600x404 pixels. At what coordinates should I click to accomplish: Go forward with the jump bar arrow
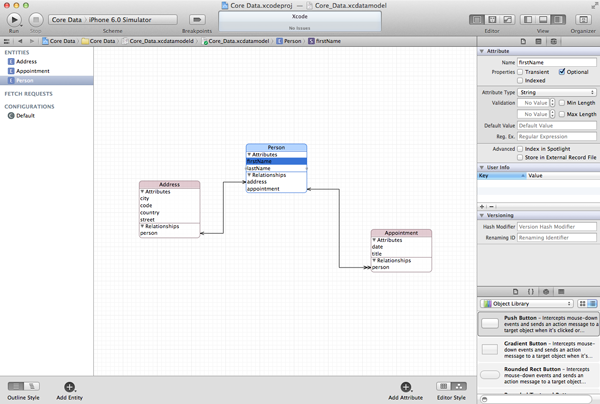point(32,41)
